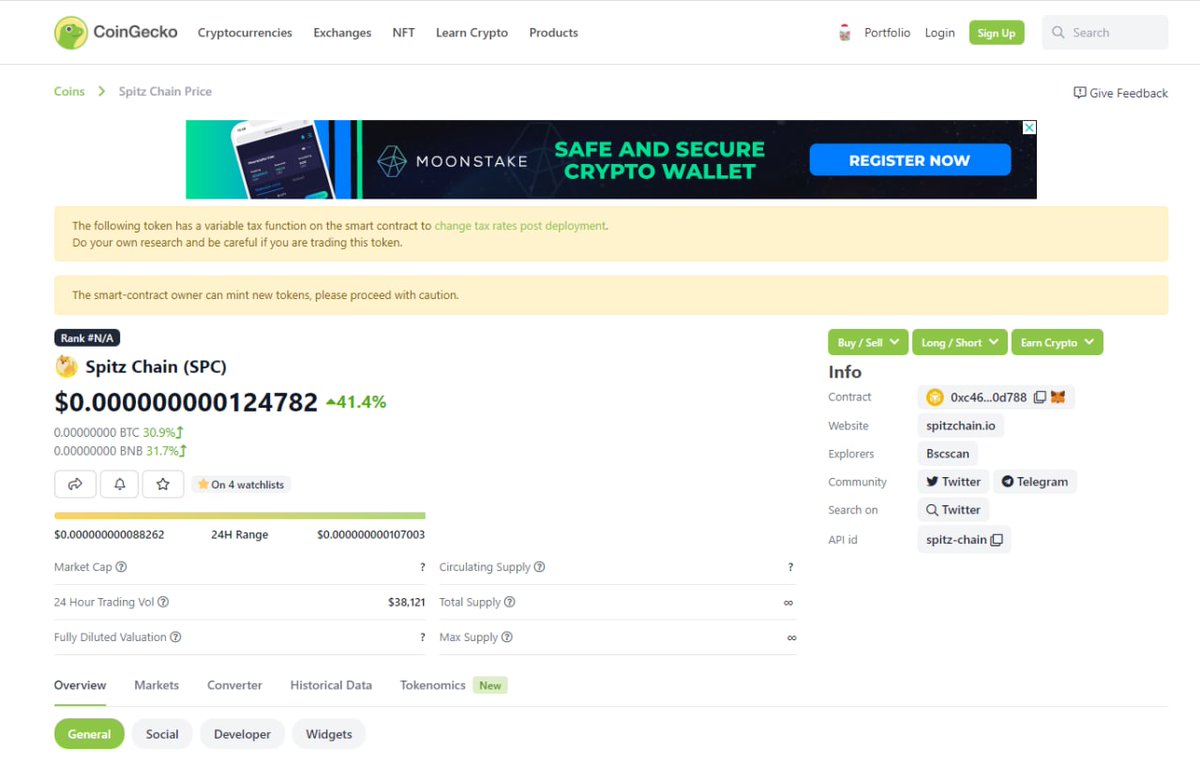Switch to the Tokenomics tab
1200x763 pixels.
click(433, 685)
